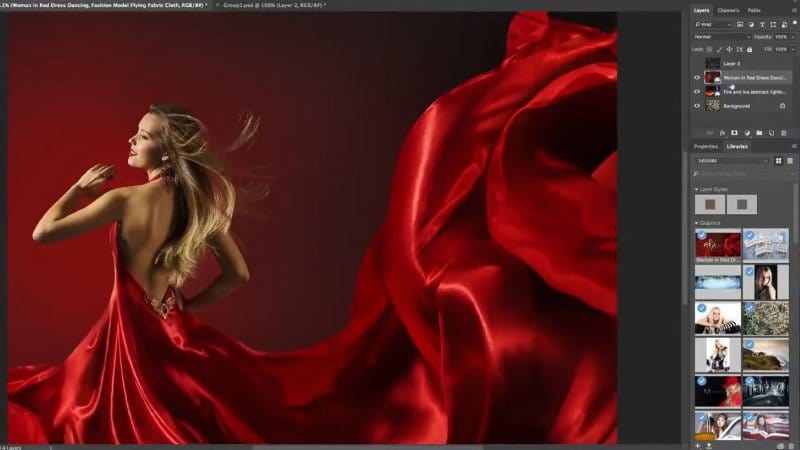Apply the first layer style swatch
This screenshot has width=800, height=450.
tap(710, 205)
